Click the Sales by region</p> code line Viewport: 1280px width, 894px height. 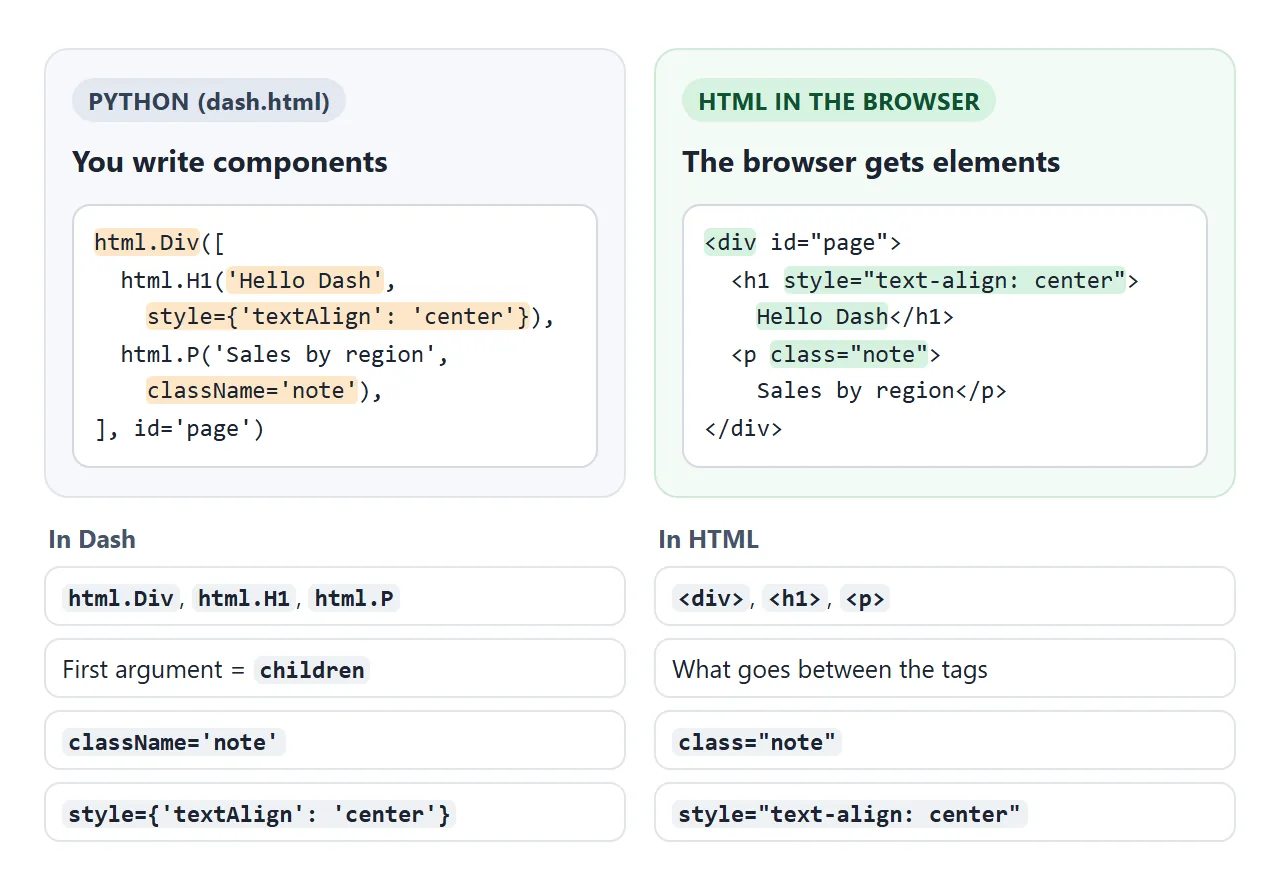click(x=881, y=391)
